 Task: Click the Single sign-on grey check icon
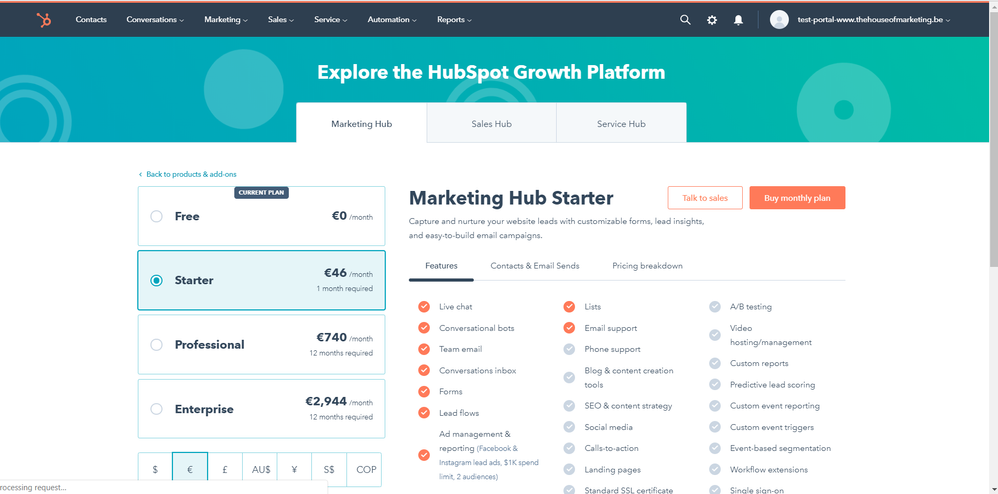pos(715,490)
